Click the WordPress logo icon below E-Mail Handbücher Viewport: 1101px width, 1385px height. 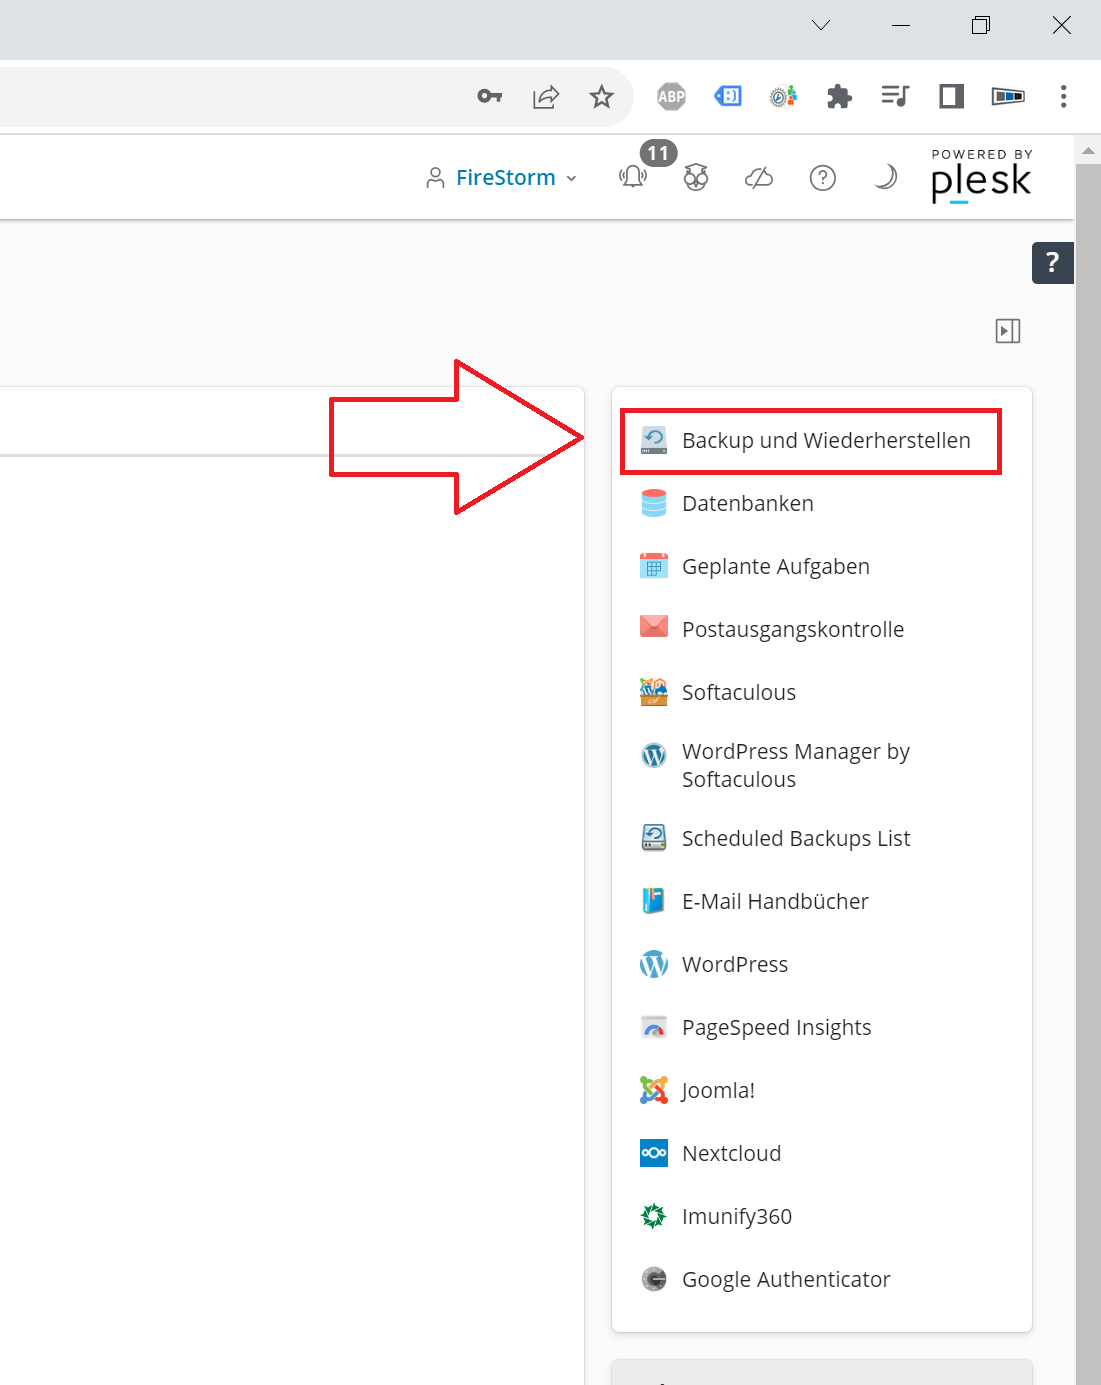[x=654, y=964]
